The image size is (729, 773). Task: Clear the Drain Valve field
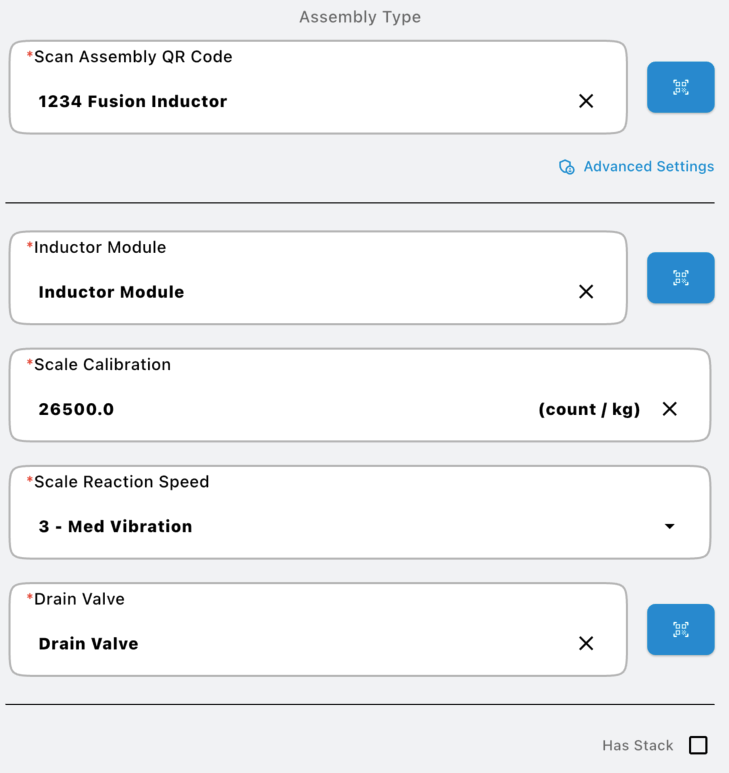coord(586,643)
